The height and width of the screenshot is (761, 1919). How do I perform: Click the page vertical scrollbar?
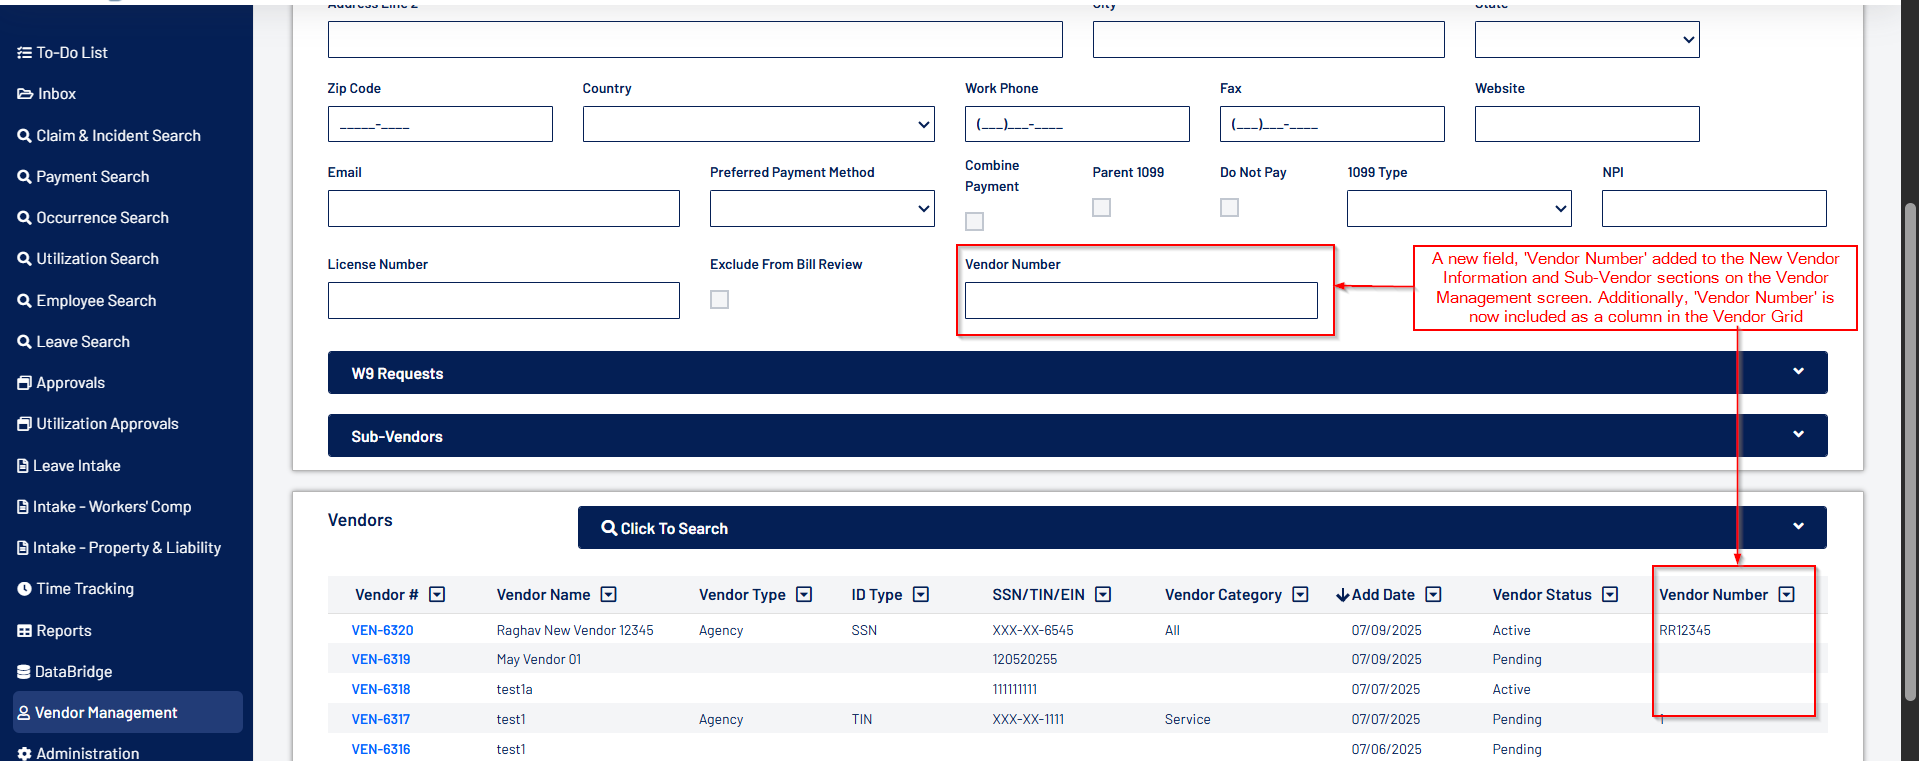point(1910,450)
